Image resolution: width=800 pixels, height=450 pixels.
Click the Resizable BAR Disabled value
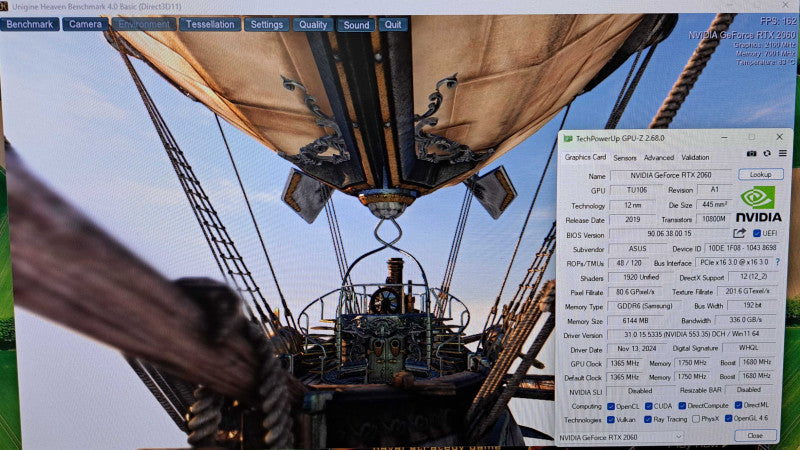coord(748,389)
